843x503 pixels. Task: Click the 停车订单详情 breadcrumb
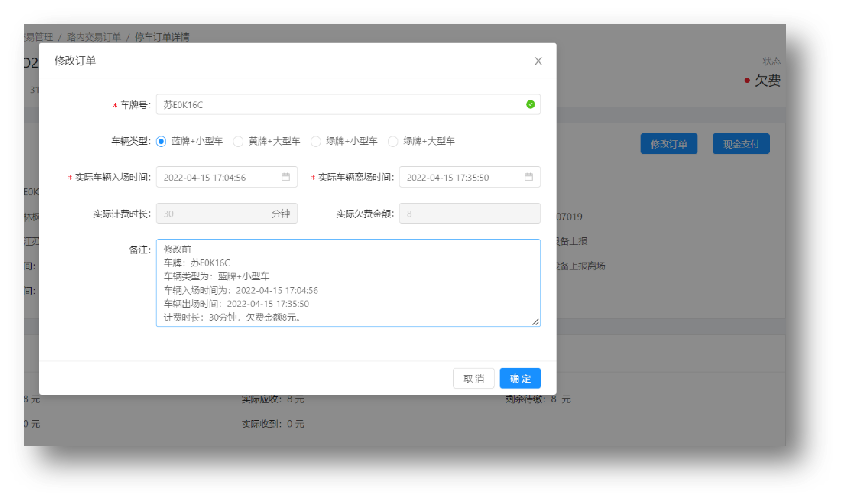pyautogui.click(x=161, y=37)
